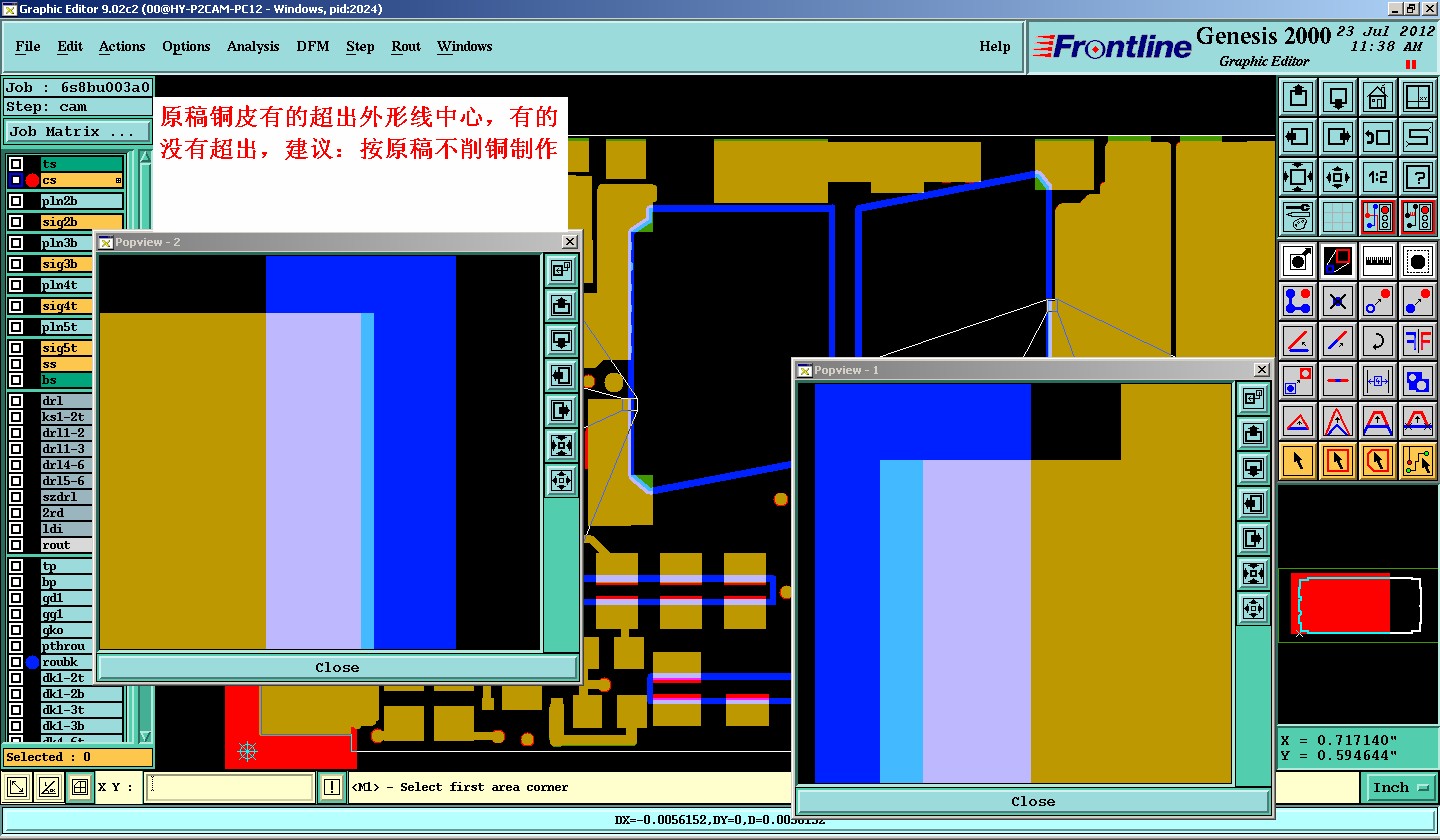Click the plain arrow select pointer icon
This screenshot has width=1440, height=840.
[1298, 461]
